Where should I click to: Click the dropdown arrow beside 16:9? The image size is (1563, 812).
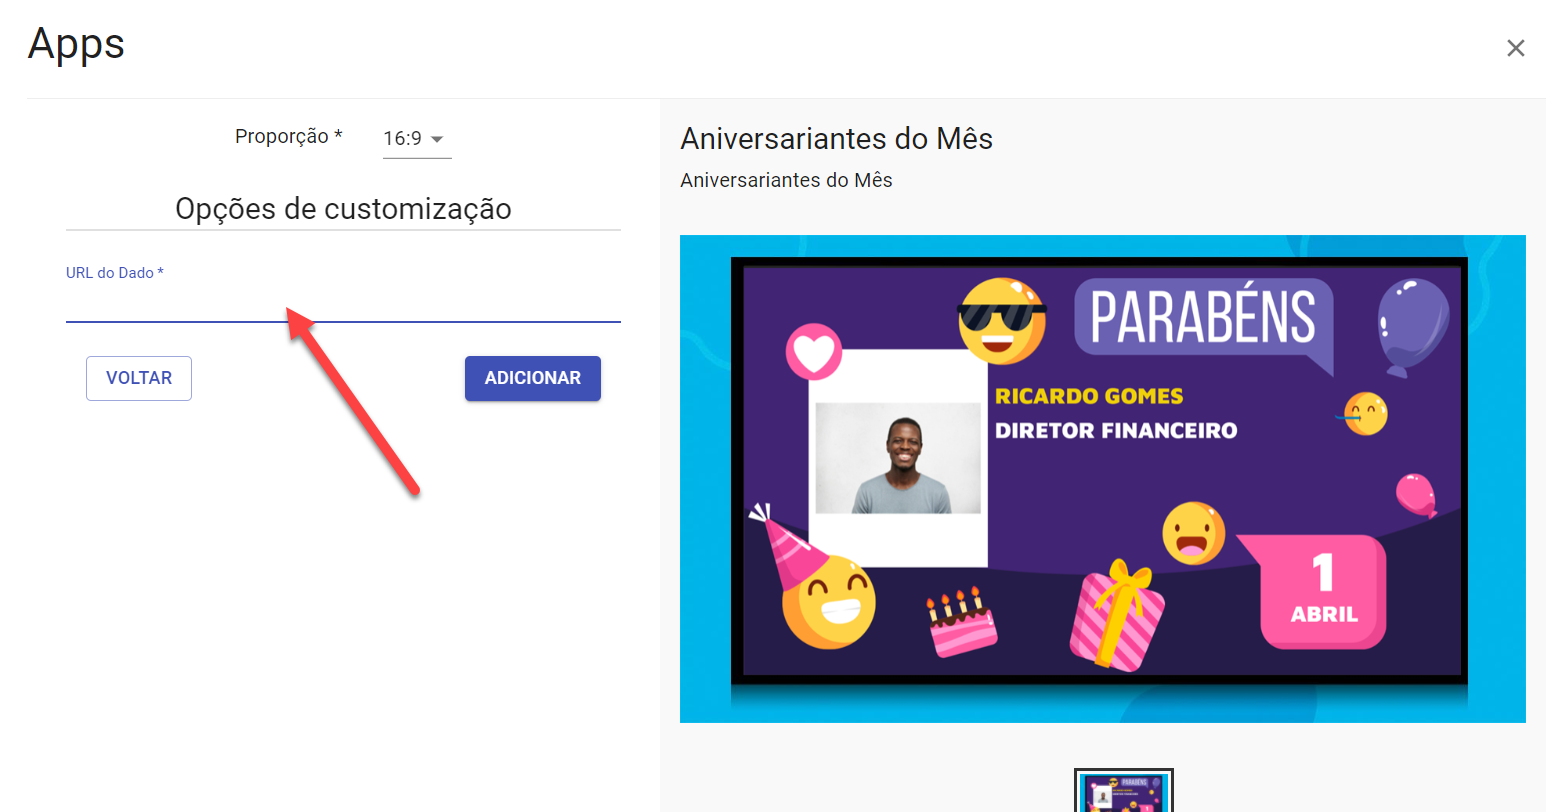point(437,140)
